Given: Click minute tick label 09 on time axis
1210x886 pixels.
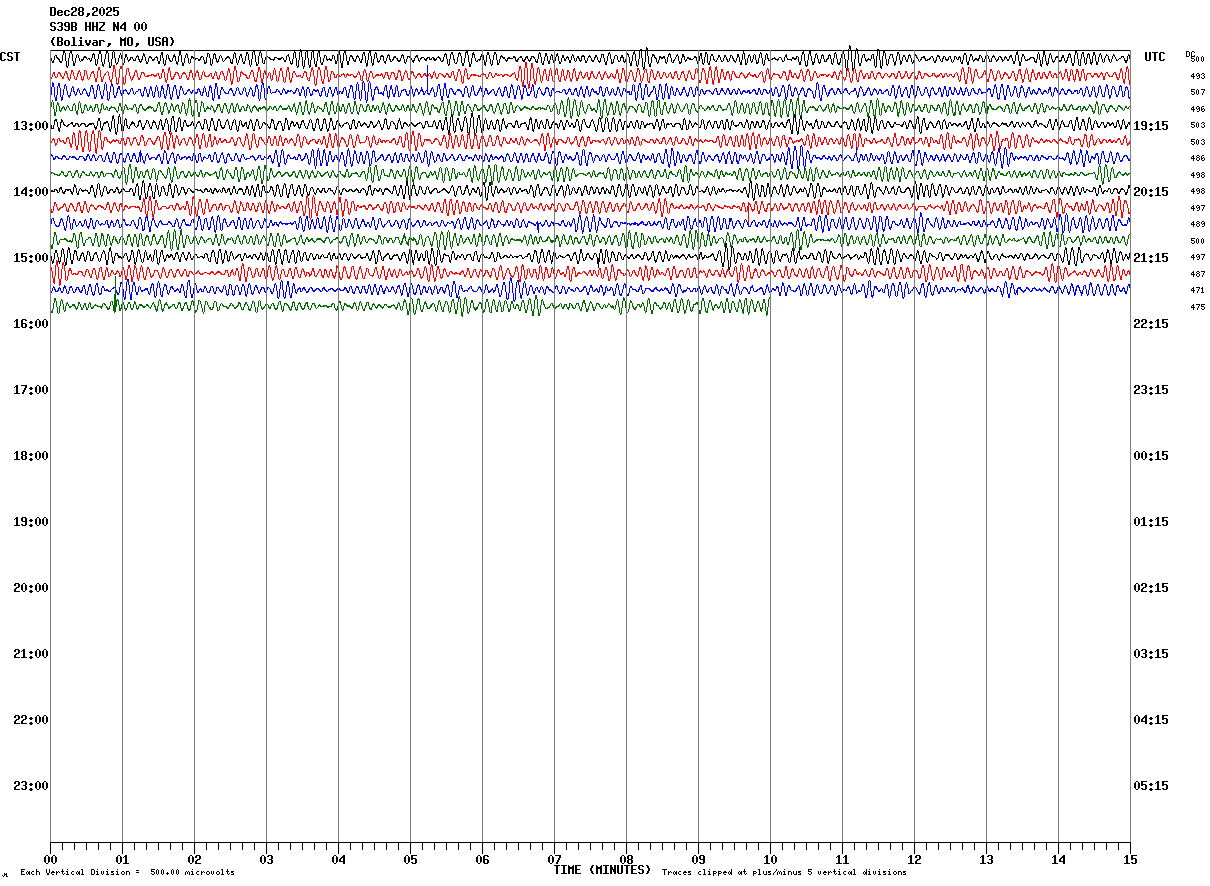Looking at the screenshot, I should [698, 860].
